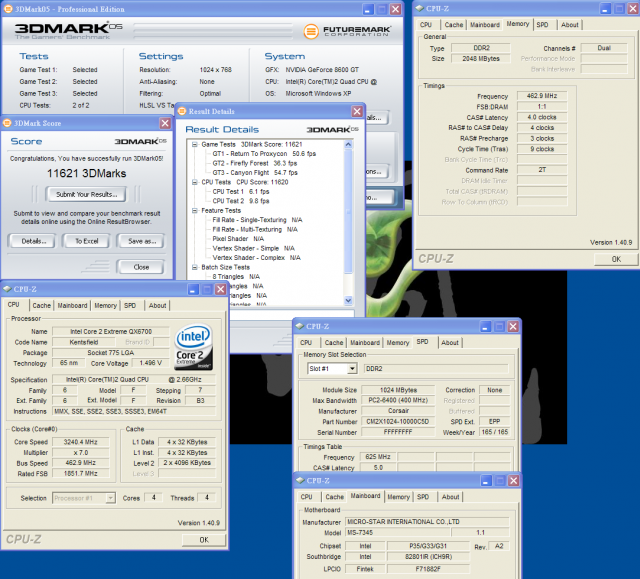Click the Part Number CM2X1024-10000C5D field

(x=398, y=421)
